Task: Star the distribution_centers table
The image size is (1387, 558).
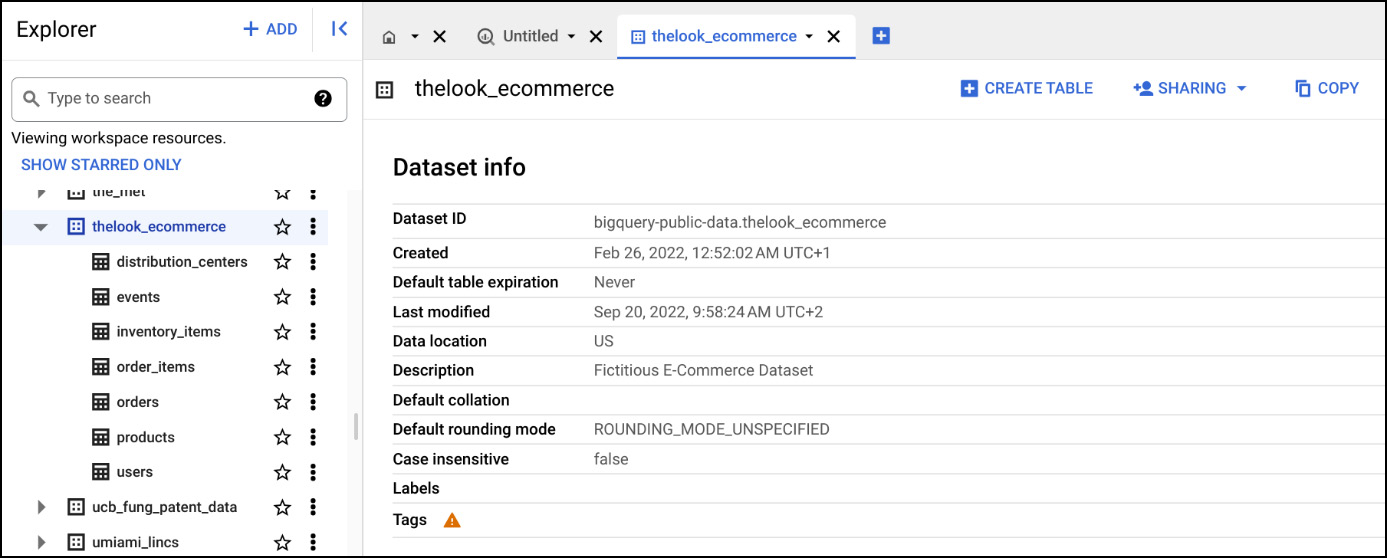Action: click(283, 262)
